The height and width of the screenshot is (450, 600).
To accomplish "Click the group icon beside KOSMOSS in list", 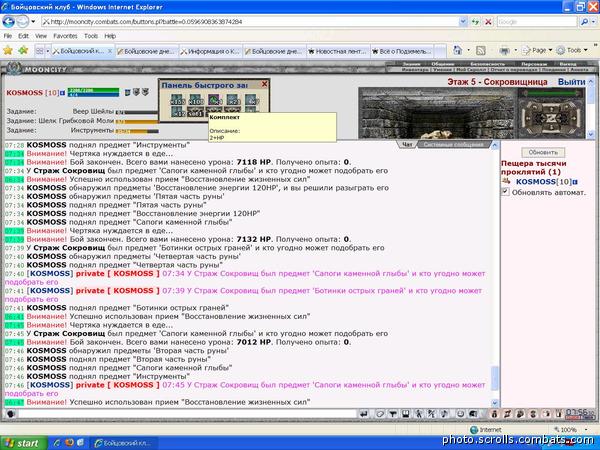I will (506, 181).
